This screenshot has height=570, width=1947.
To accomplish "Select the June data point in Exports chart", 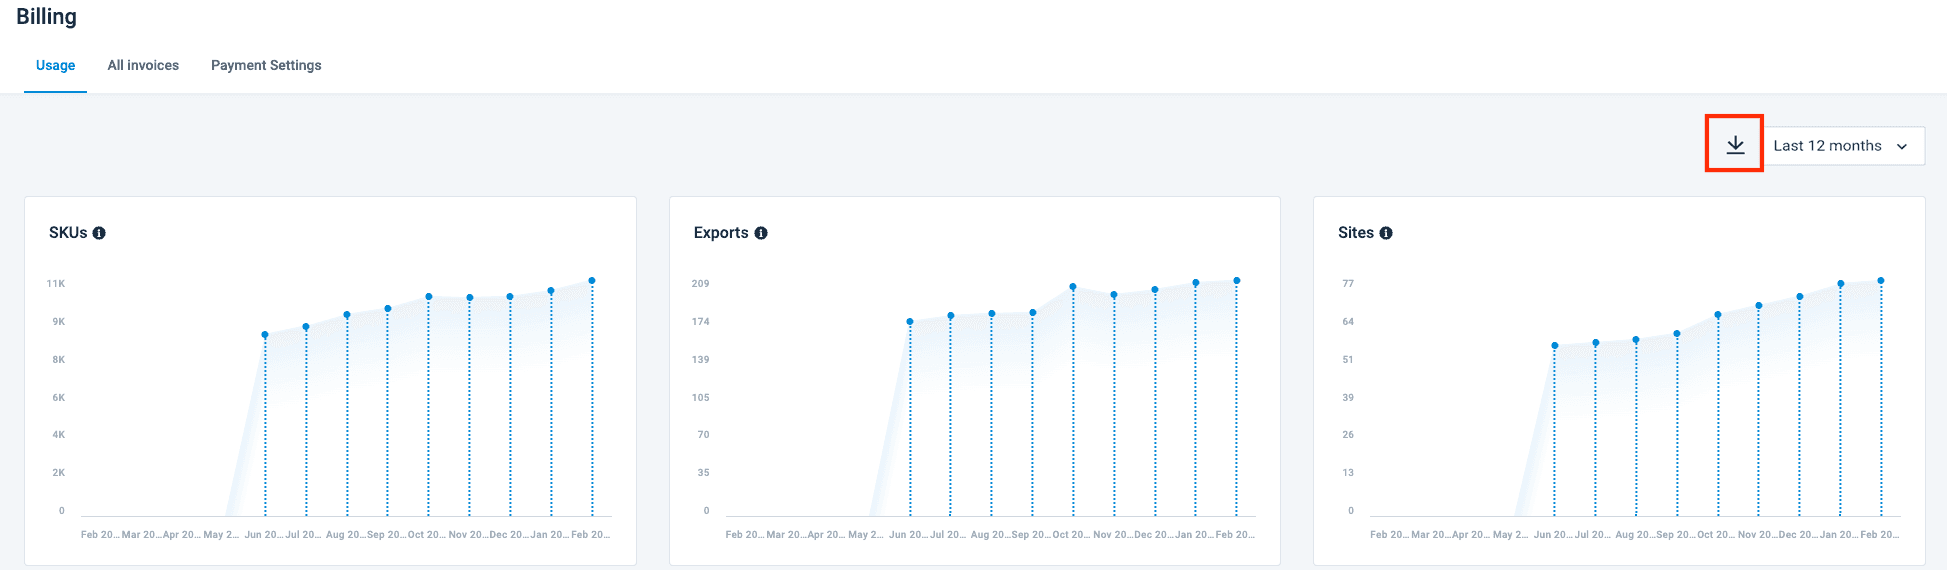I will (910, 322).
